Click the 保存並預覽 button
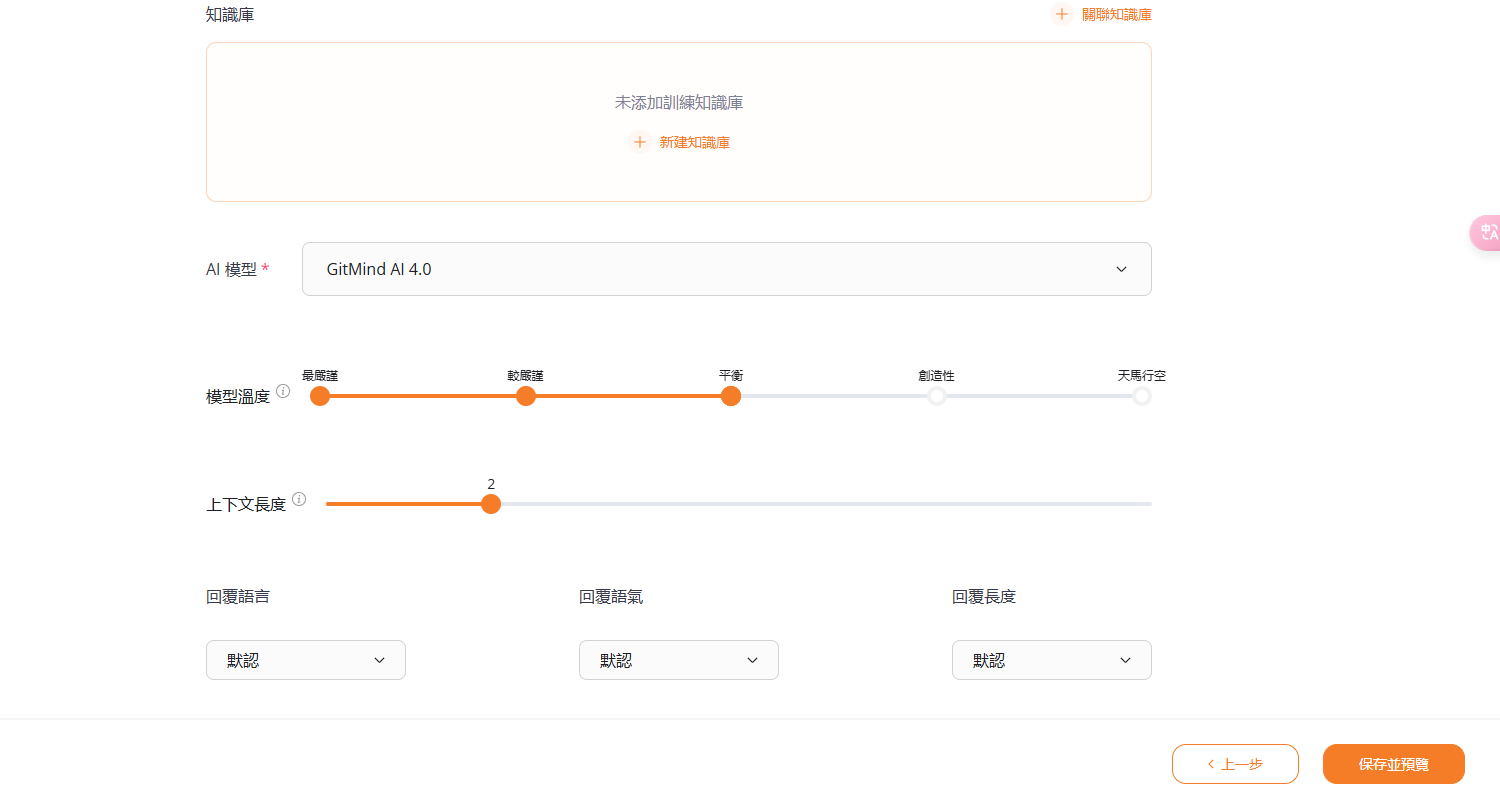1500x800 pixels. 1394,764
